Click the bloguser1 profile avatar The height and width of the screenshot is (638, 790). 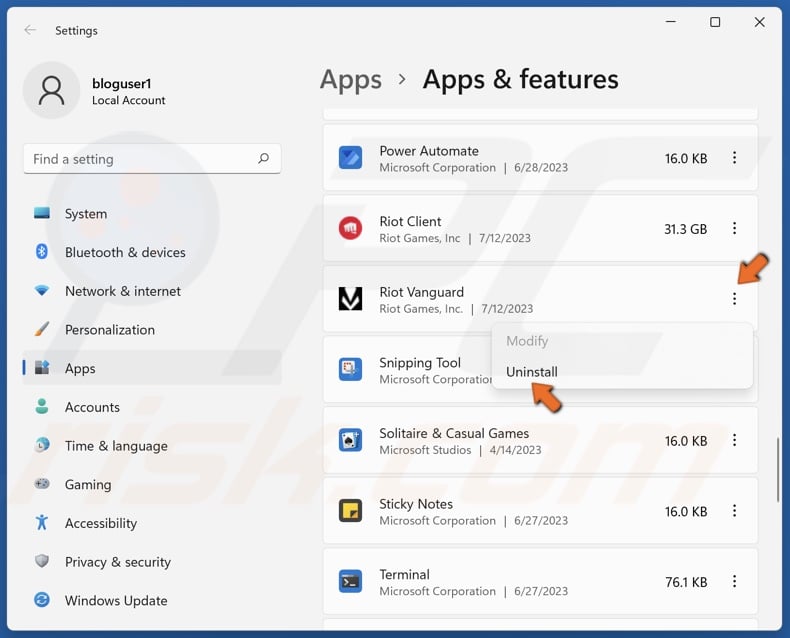[x=51, y=91]
